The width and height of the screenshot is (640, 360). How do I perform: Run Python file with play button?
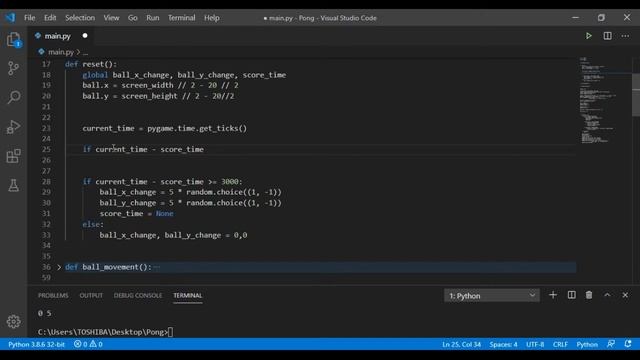(x=589, y=36)
